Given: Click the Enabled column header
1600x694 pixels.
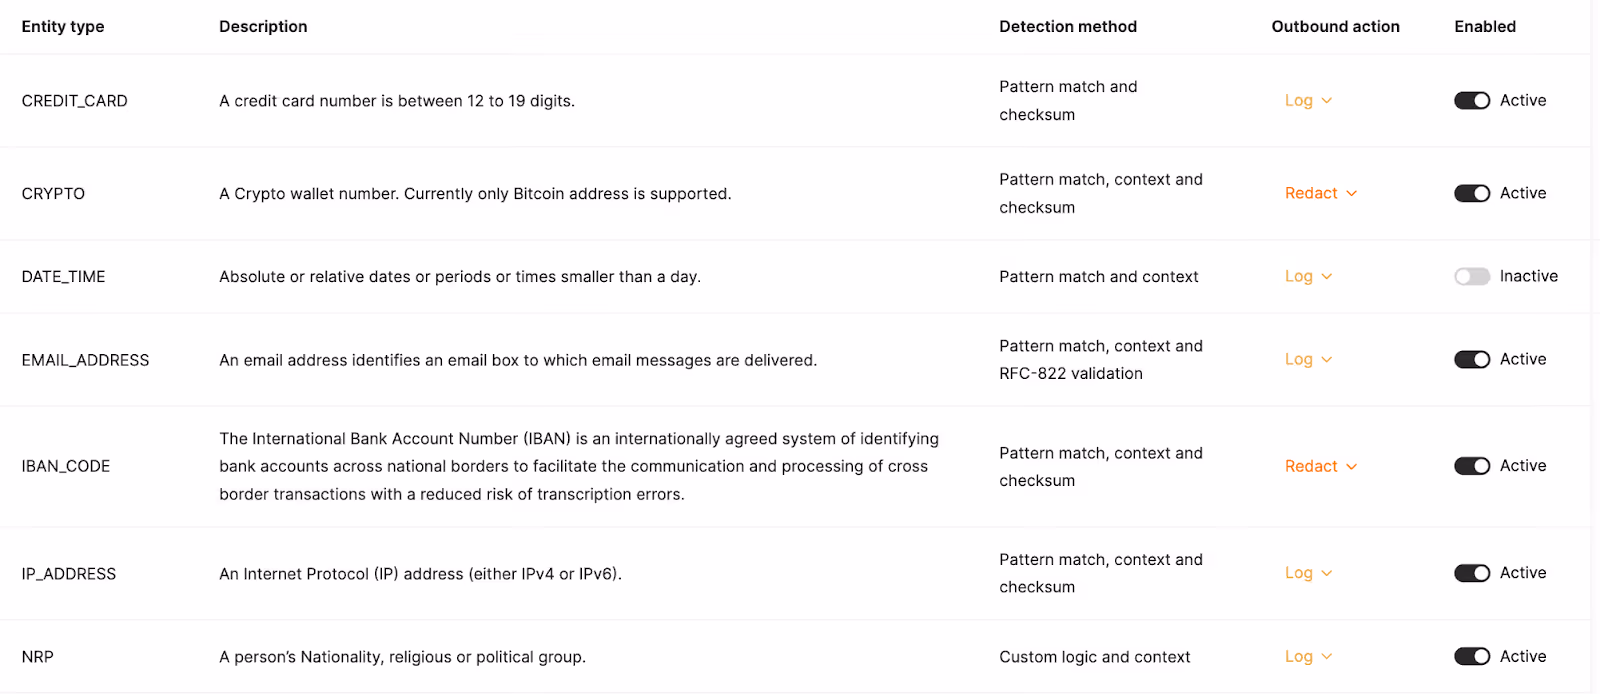Looking at the screenshot, I should (1485, 27).
